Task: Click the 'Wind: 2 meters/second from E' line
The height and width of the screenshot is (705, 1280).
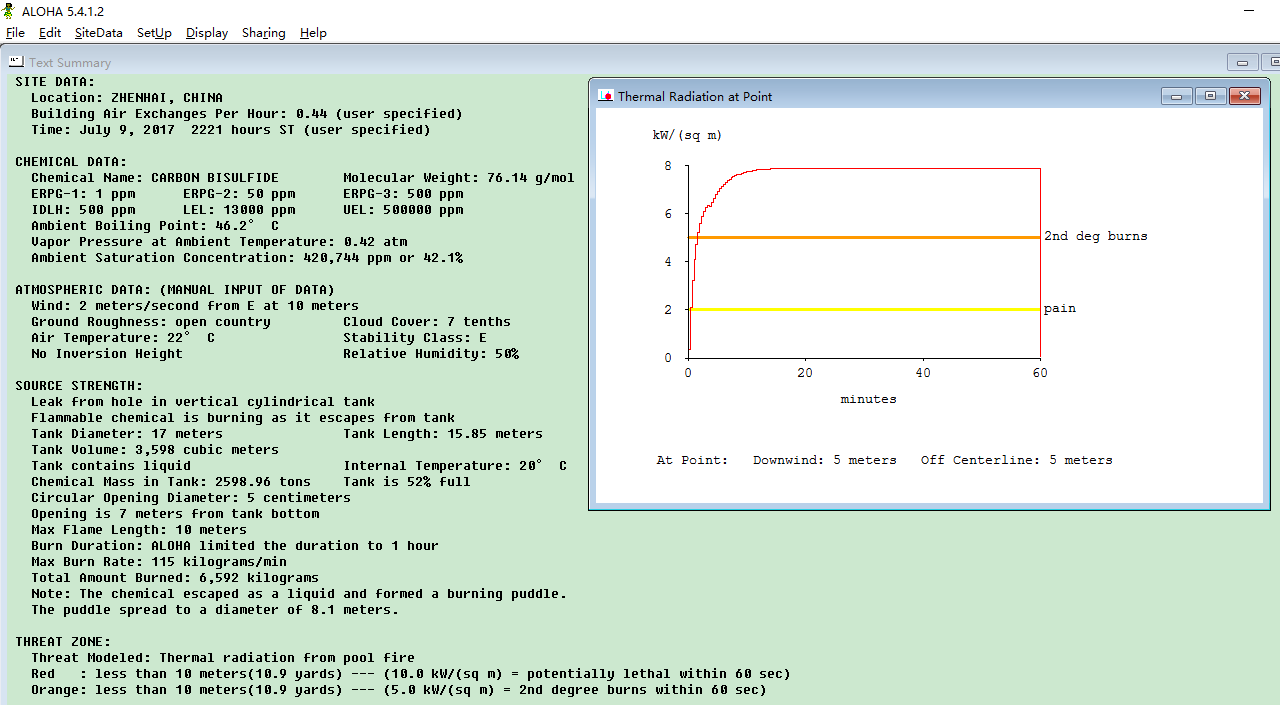Action: click(195, 306)
